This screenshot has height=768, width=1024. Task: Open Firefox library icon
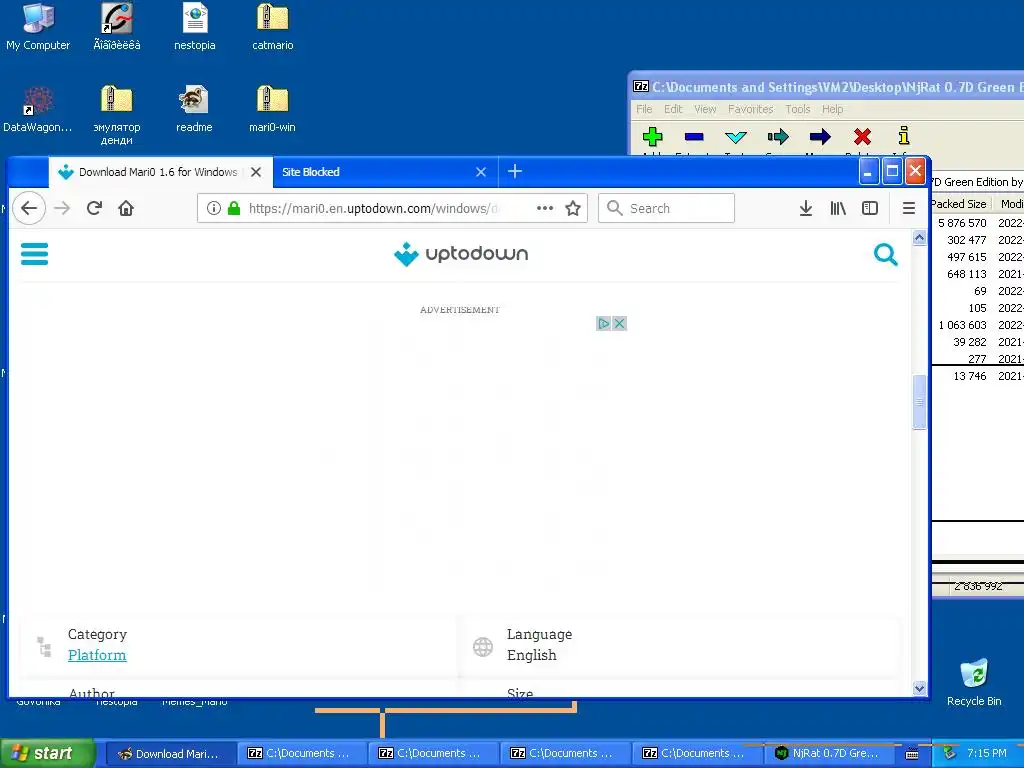click(x=838, y=208)
